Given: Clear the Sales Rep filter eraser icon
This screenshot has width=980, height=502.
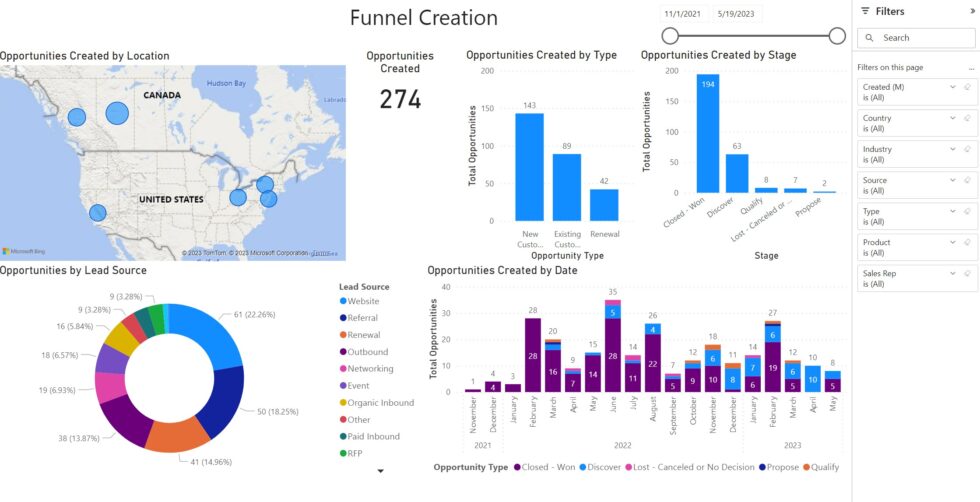Looking at the screenshot, I should point(966,273).
